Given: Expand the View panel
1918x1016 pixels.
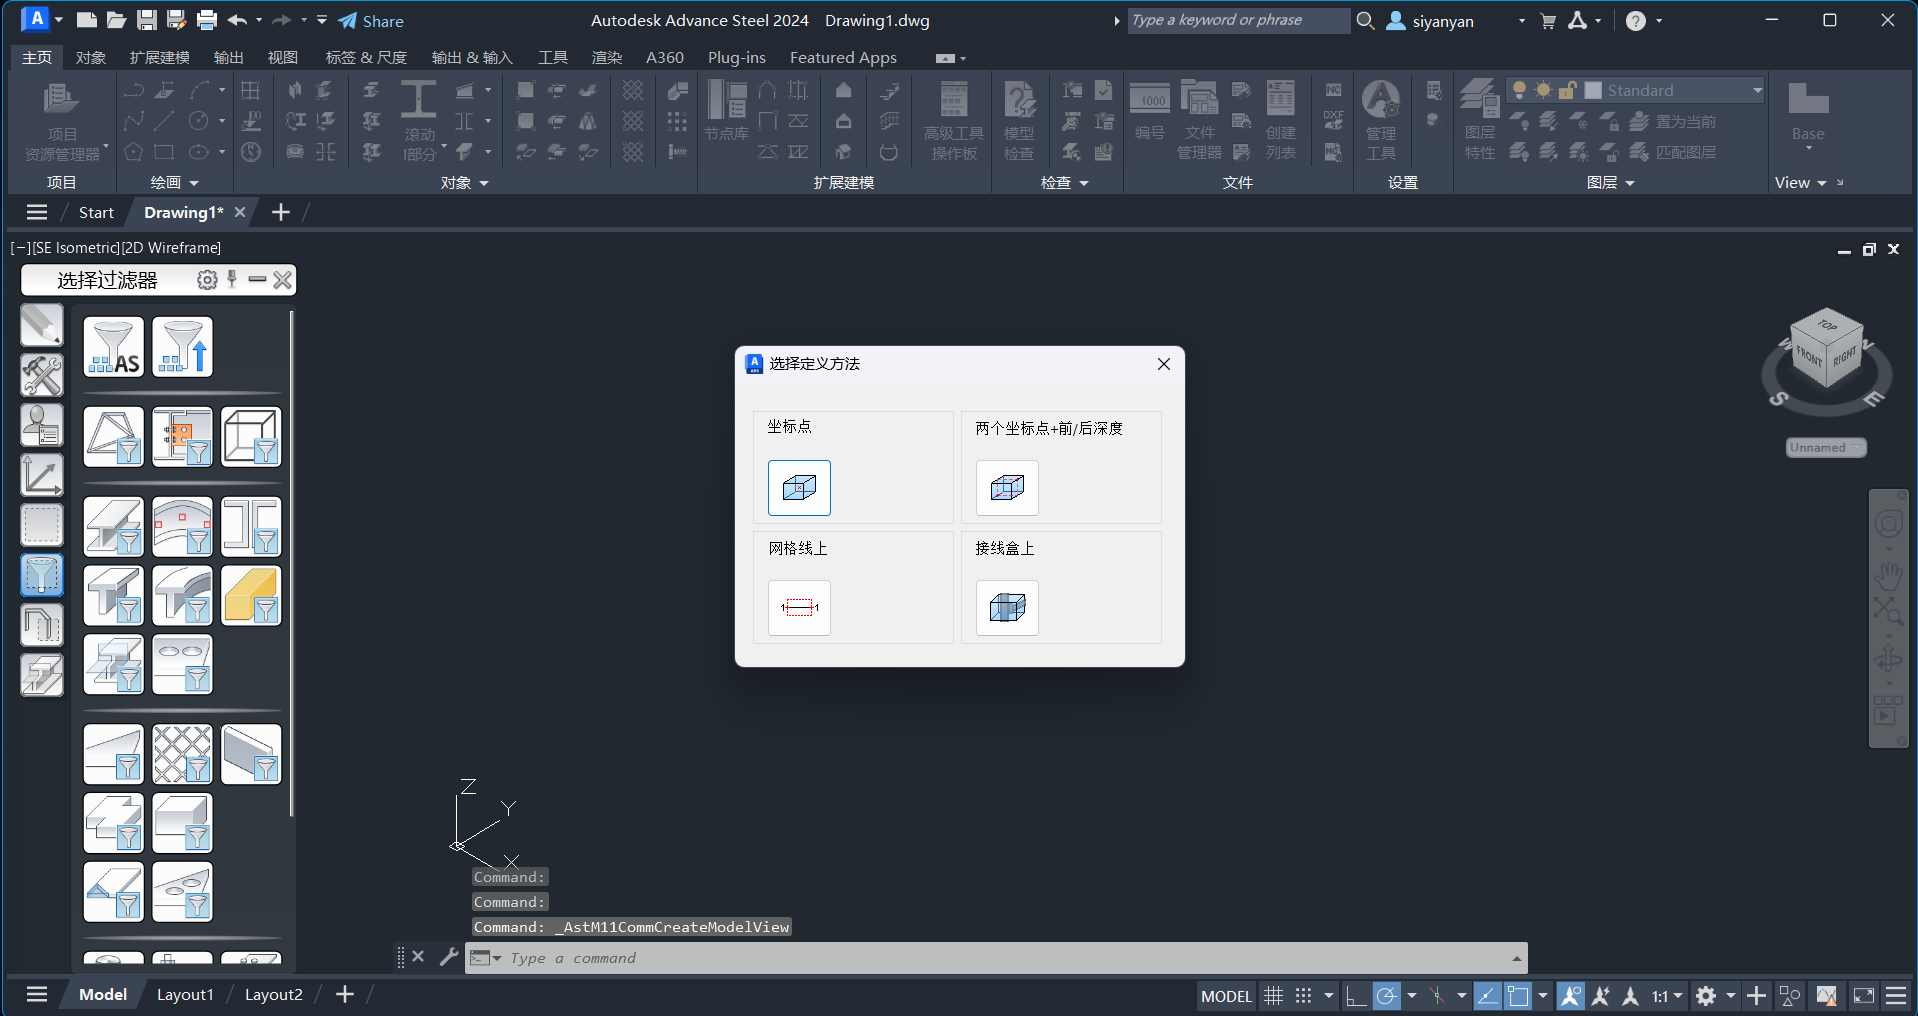Looking at the screenshot, I should click(x=1800, y=183).
